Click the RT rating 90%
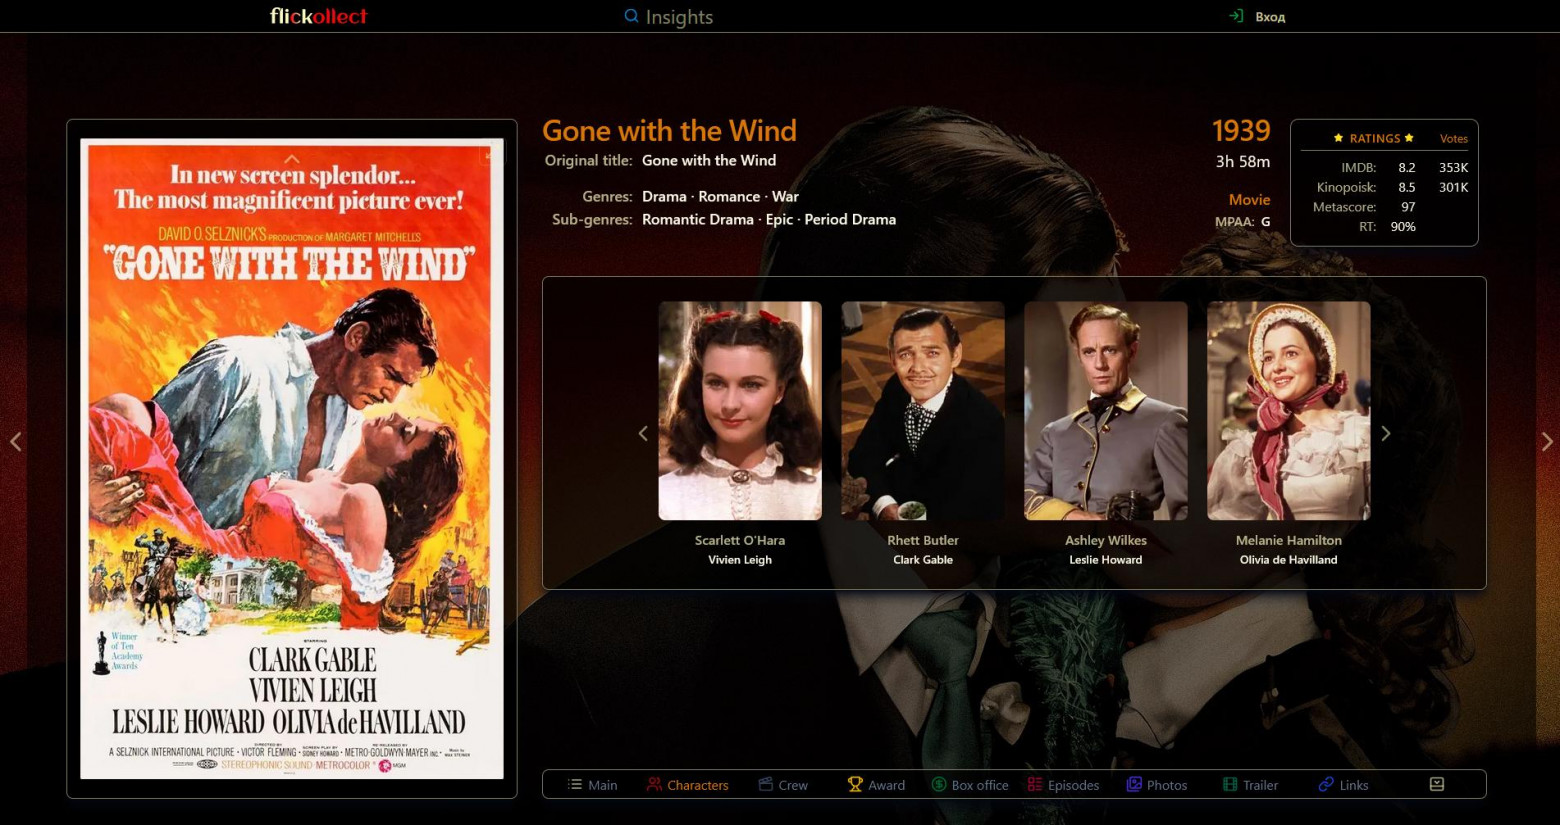Screen dimensions: 1560x825 pos(1403,227)
